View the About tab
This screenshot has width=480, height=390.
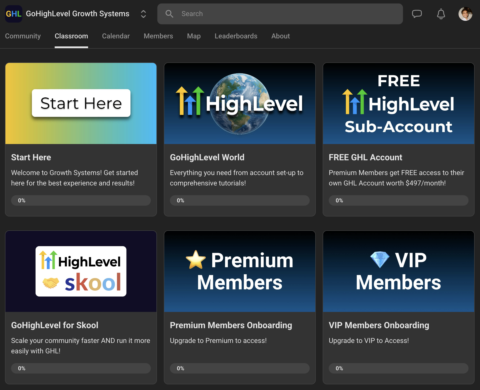pos(280,36)
